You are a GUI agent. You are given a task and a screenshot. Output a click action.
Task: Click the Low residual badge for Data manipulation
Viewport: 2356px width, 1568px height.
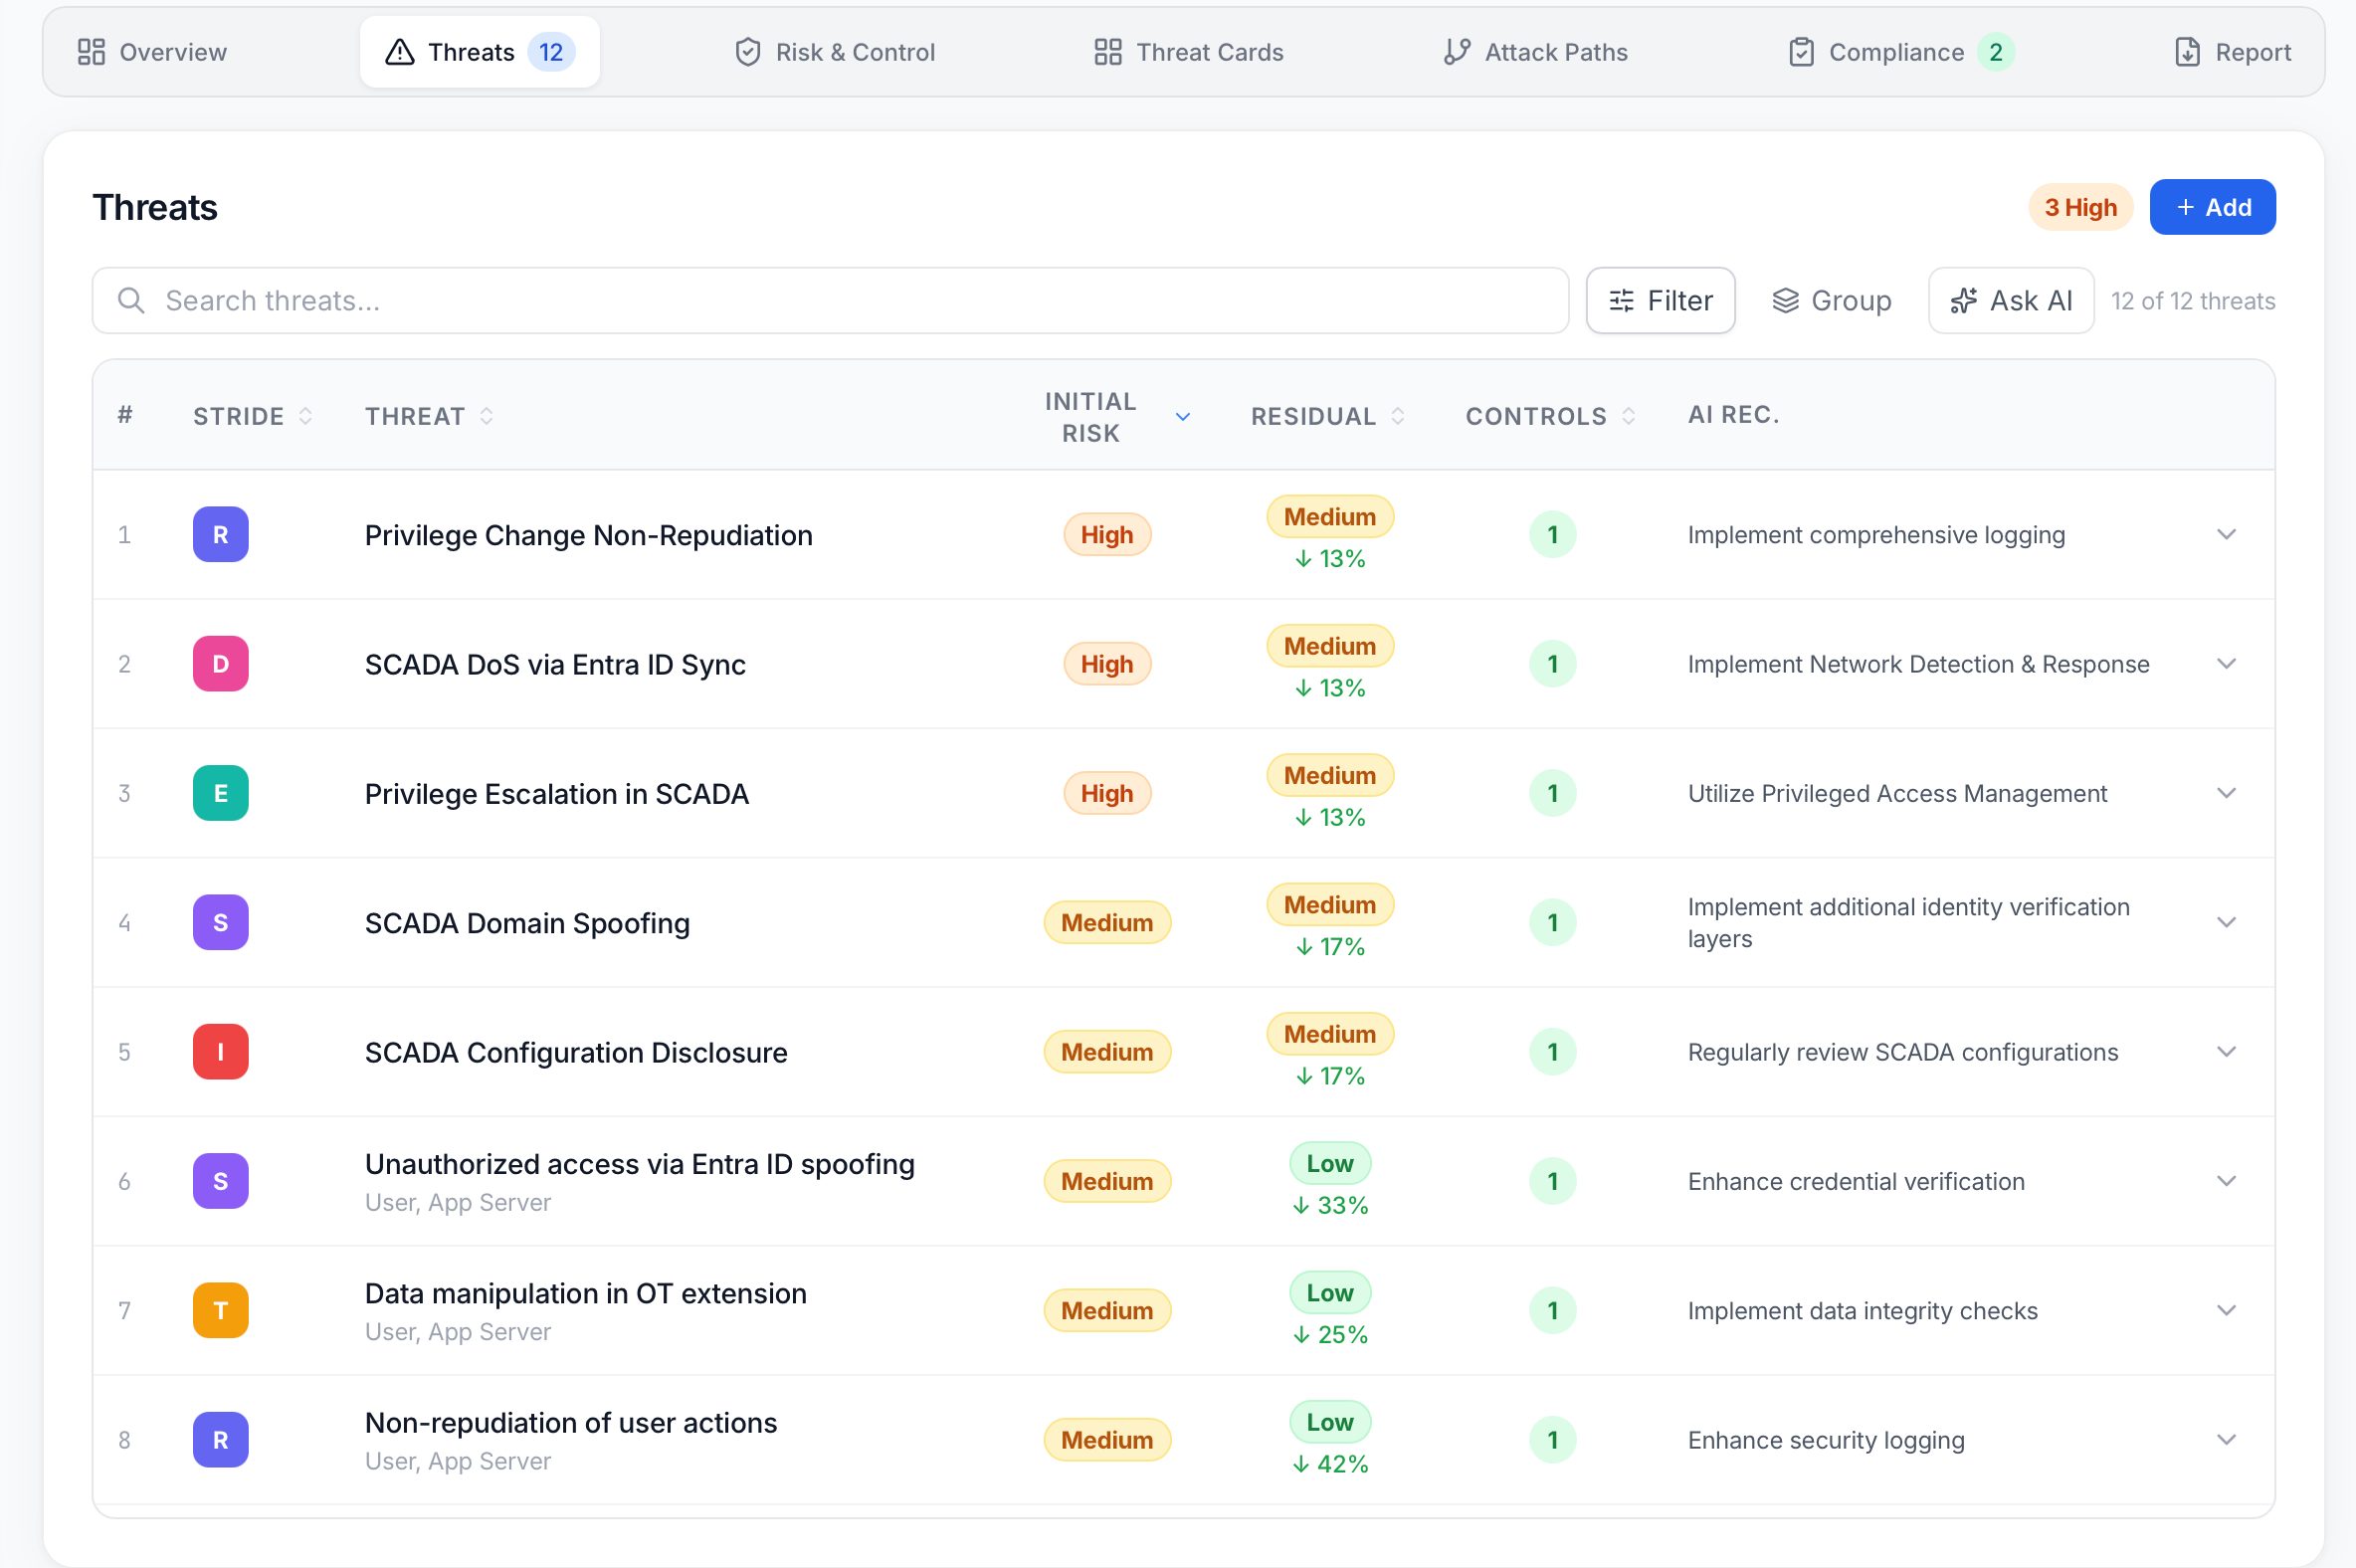[1330, 1292]
